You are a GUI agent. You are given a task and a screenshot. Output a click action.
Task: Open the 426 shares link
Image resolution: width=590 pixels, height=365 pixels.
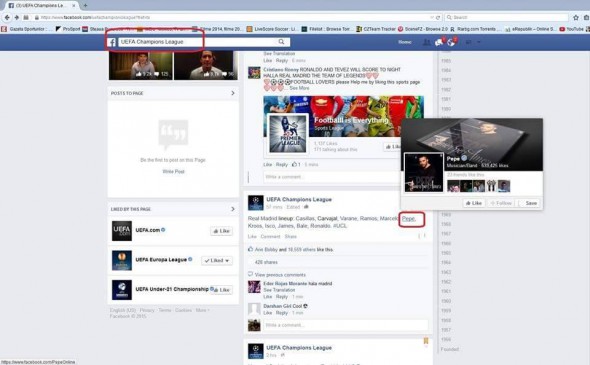tap(266, 262)
